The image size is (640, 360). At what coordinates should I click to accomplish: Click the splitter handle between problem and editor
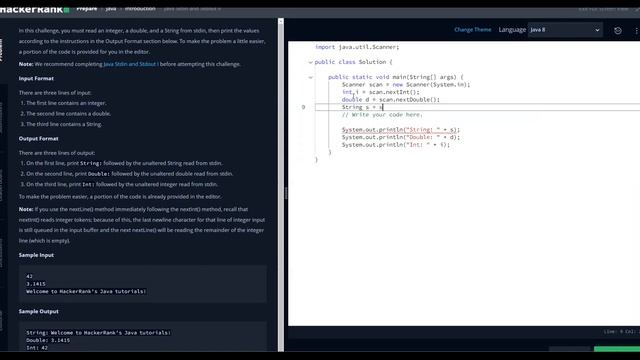pyautogui.click(x=286, y=193)
